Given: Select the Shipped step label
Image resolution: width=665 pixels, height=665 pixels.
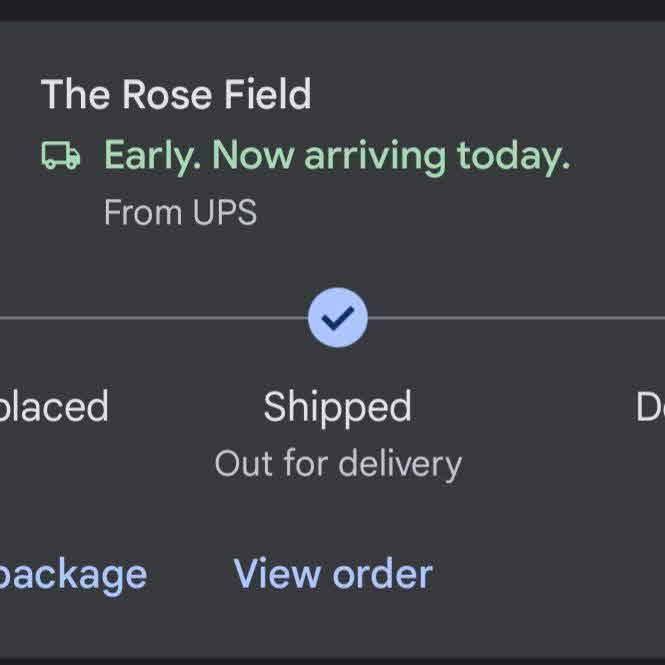Looking at the screenshot, I should (338, 407).
